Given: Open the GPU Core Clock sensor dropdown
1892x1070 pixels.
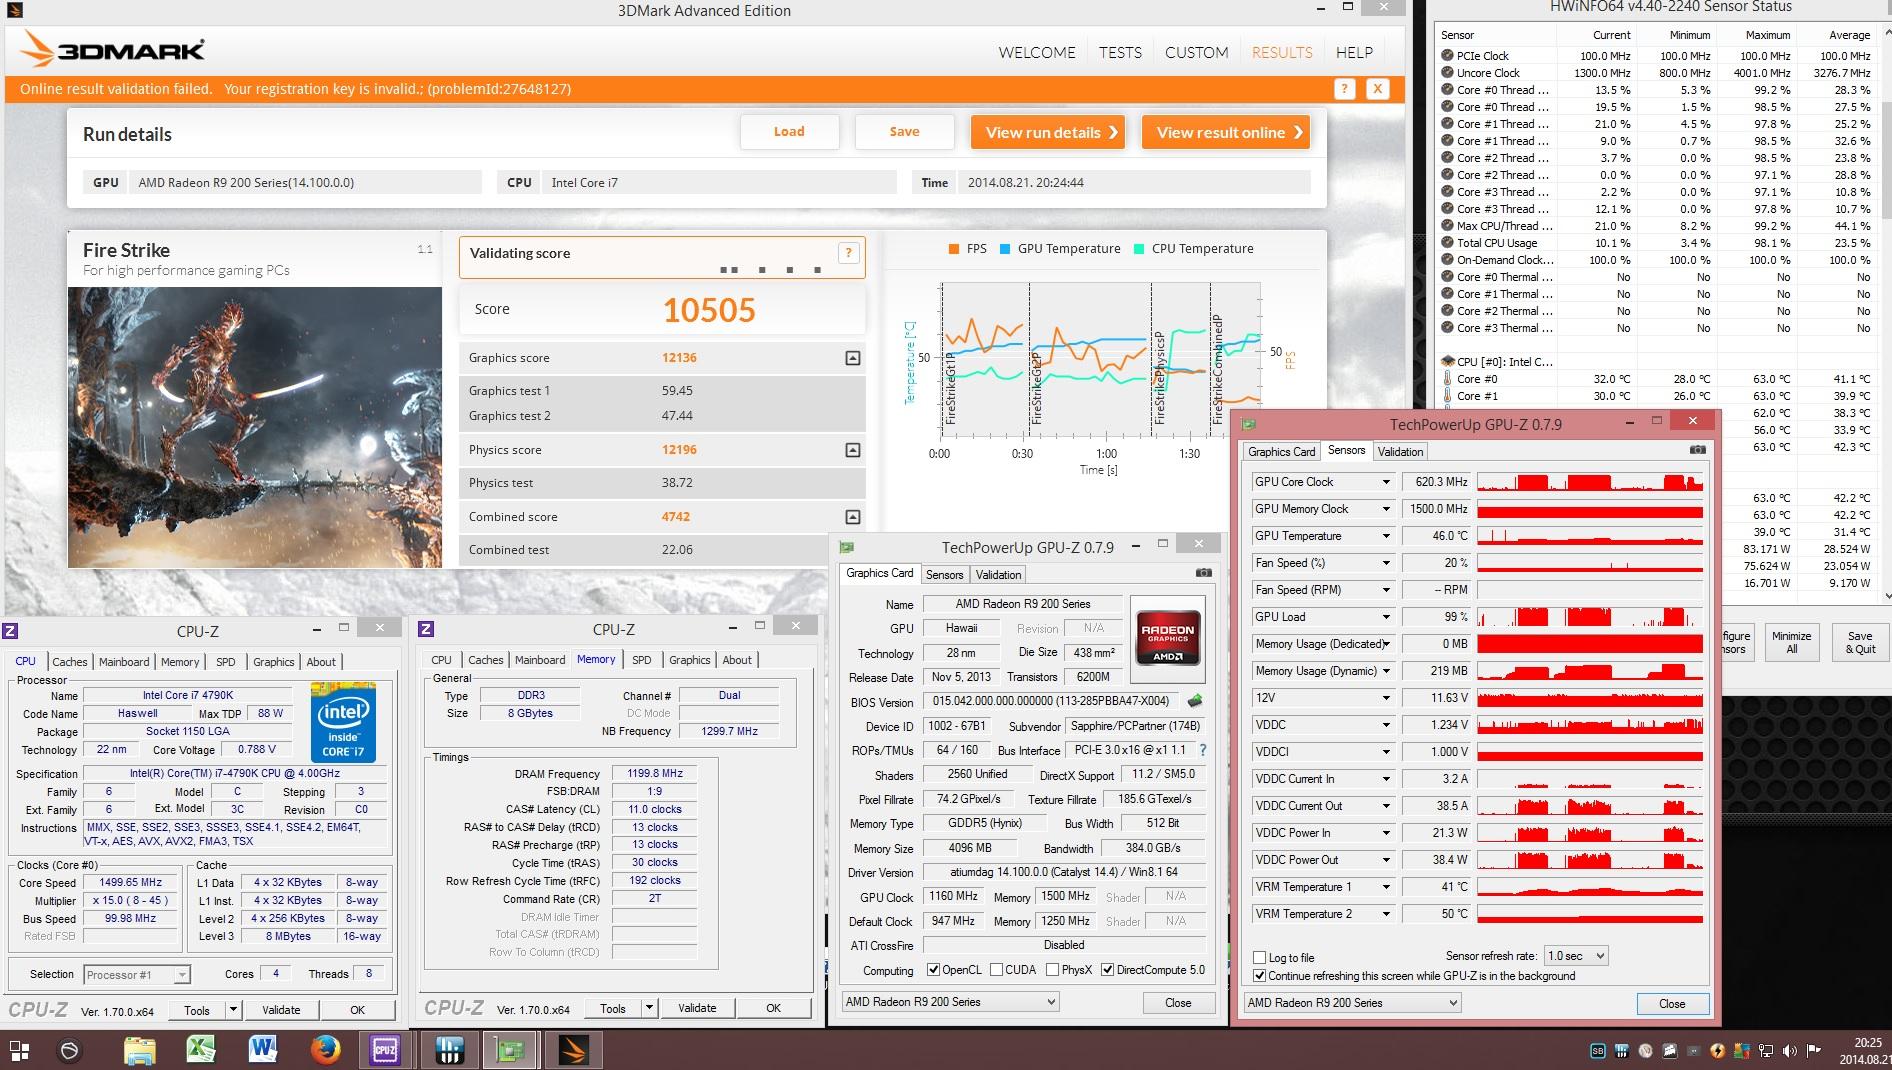Looking at the screenshot, I should (1386, 482).
